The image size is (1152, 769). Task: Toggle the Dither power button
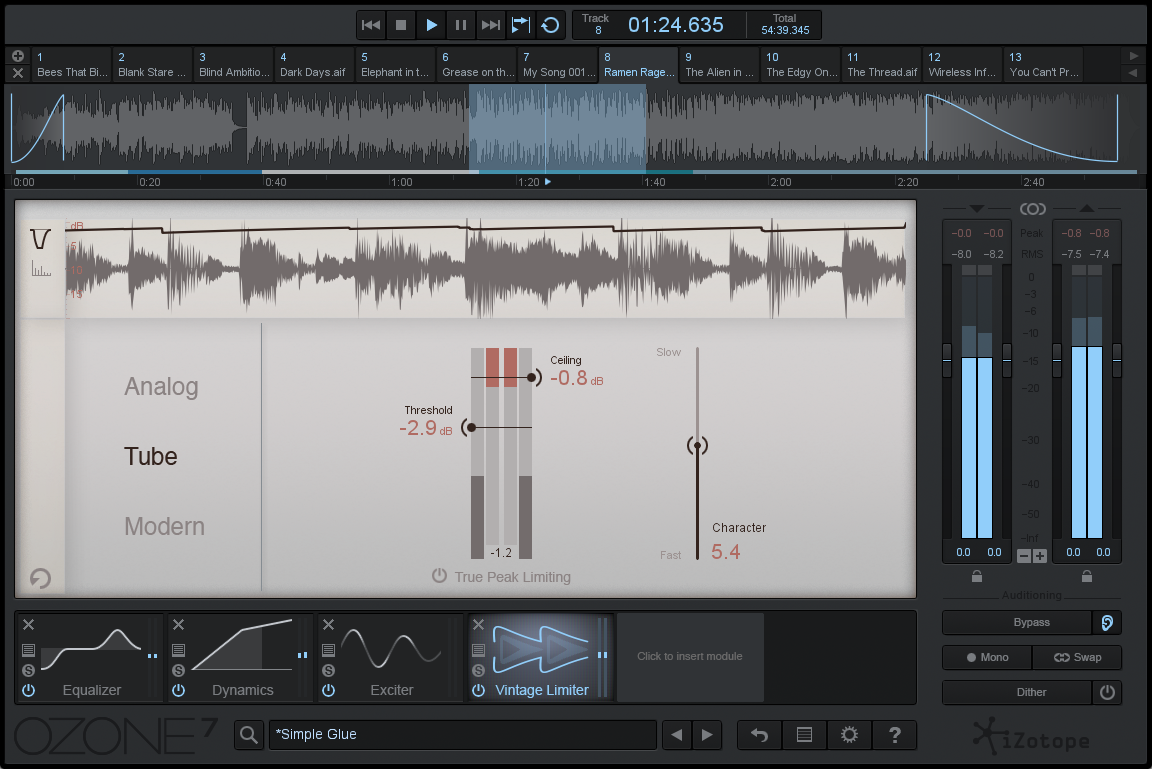click(1107, 692)
